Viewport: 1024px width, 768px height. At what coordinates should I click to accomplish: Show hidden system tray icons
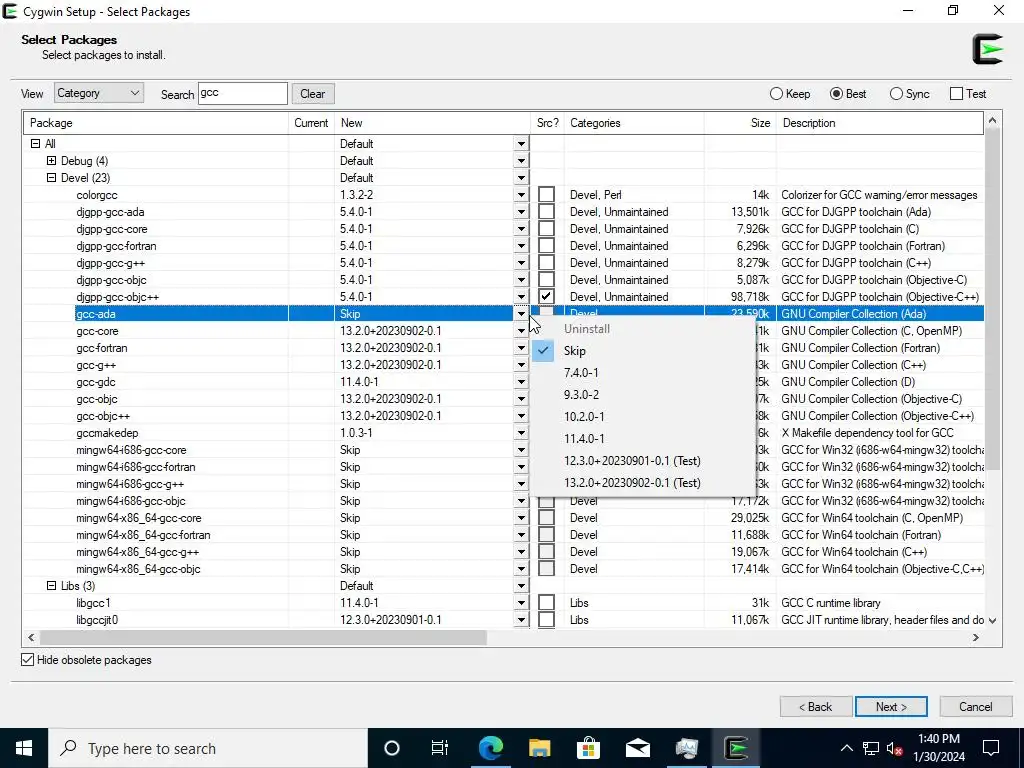click(846, 748)
